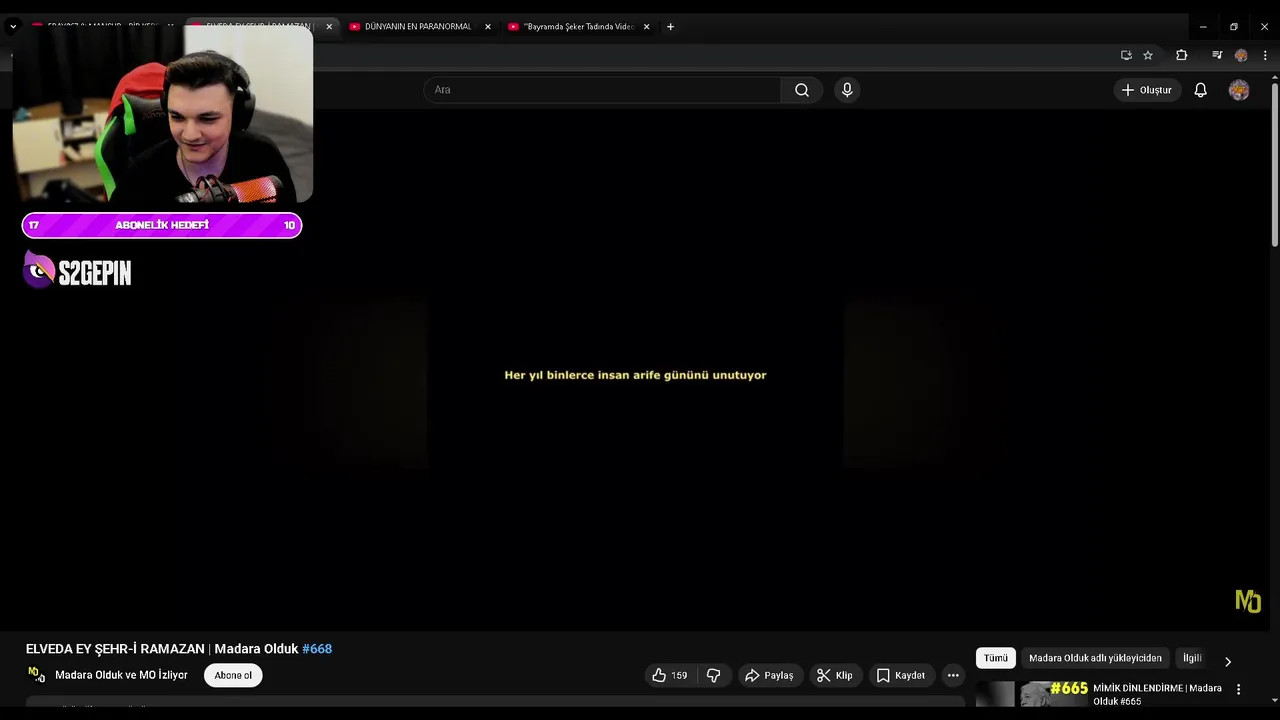The width and height of the screenshot is (1280, 720).
Task: Click the scrollbar down arrow
Action: click(x=1274, y=701)
